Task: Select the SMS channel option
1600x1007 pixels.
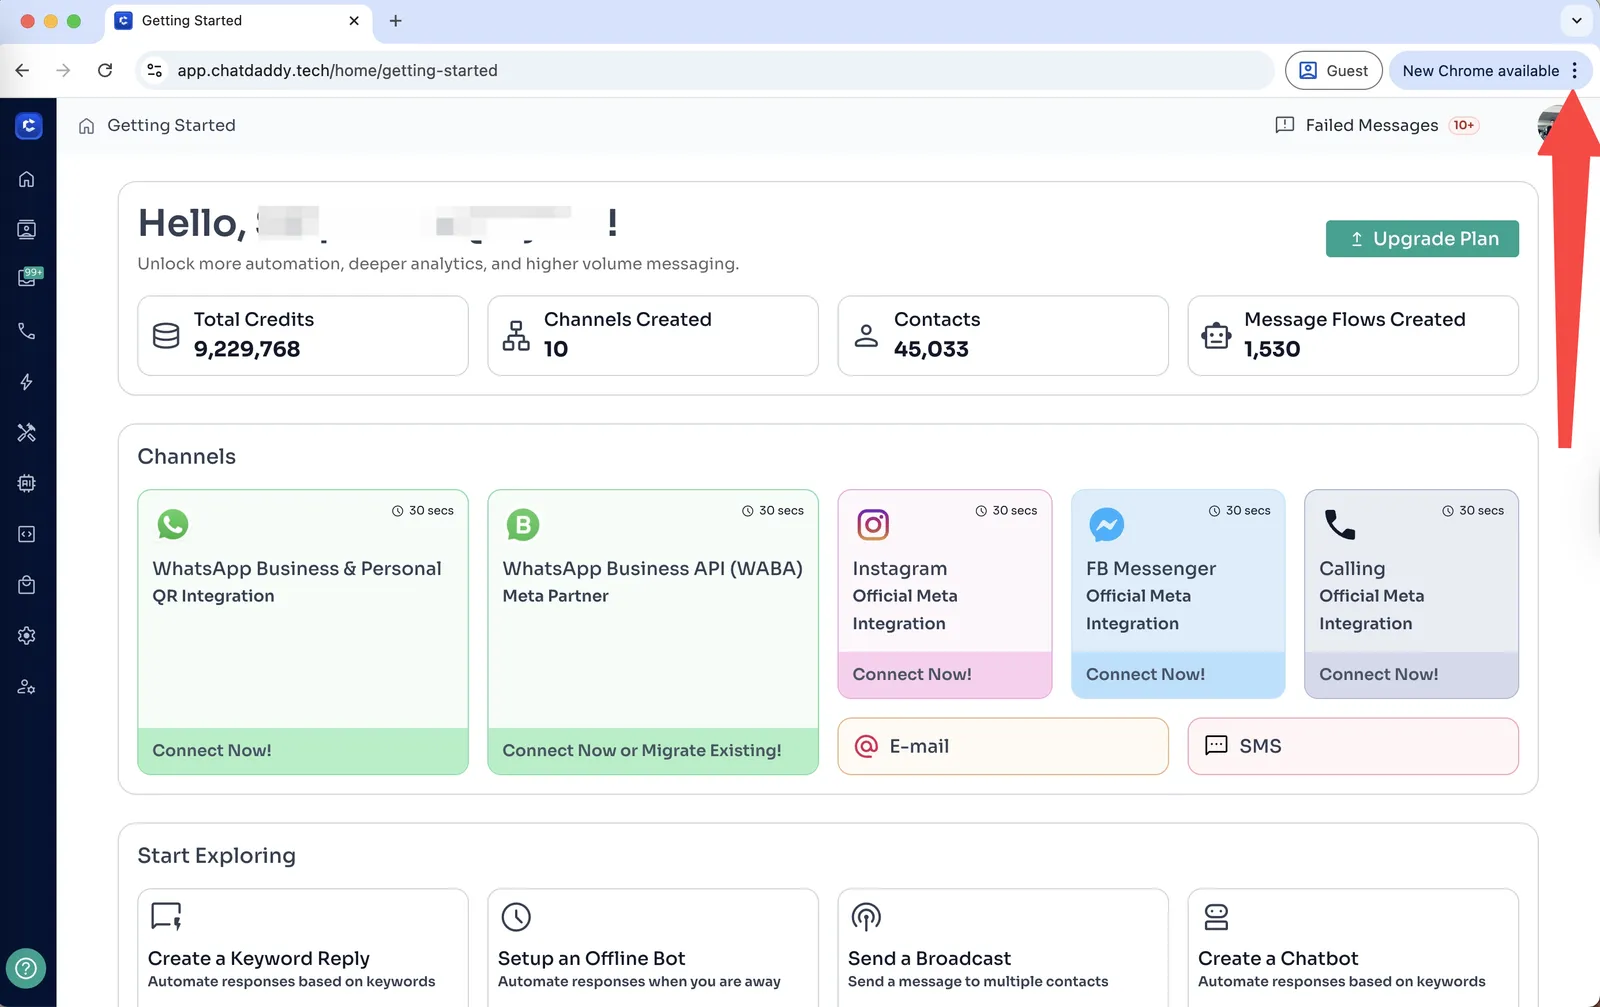Action: coord(1352,746)
